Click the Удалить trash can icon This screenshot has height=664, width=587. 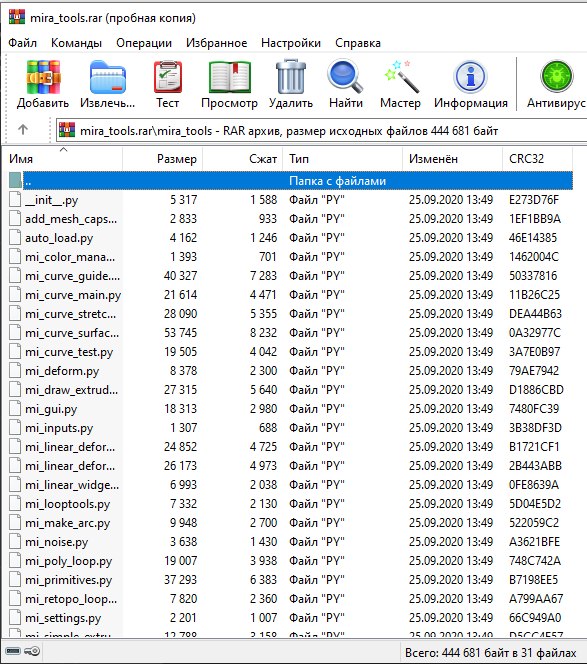point(291,77)
